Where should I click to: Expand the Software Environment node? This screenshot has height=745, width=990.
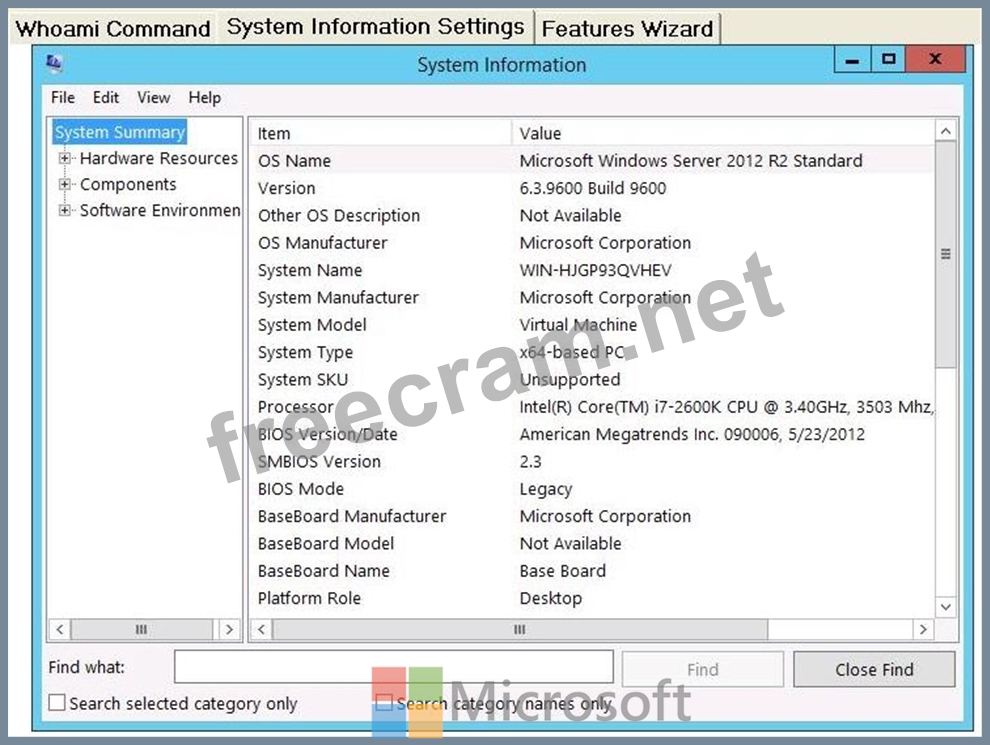(x=64, y=210)
